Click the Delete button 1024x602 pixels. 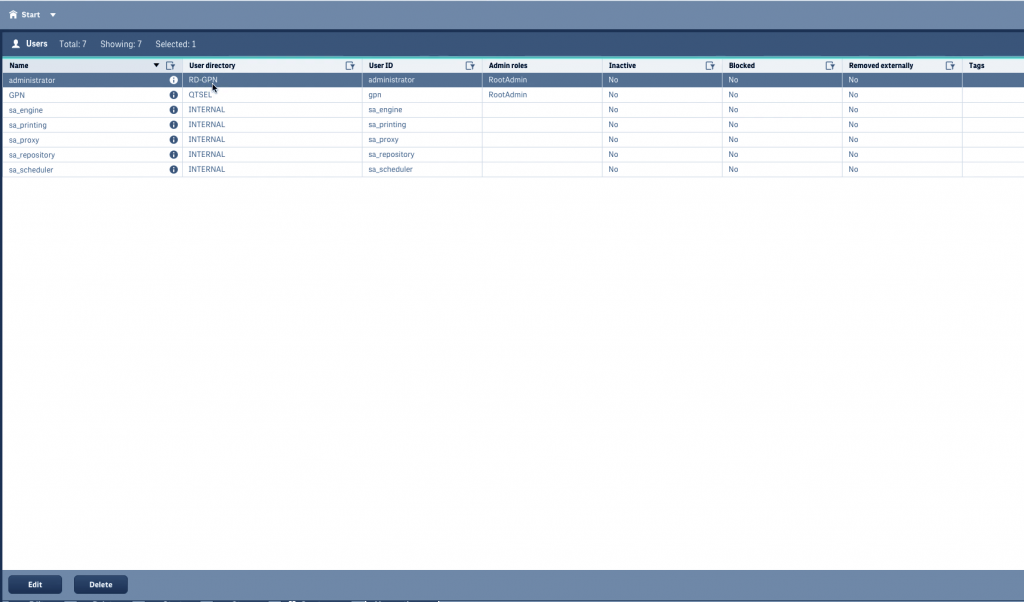(101, 584)
